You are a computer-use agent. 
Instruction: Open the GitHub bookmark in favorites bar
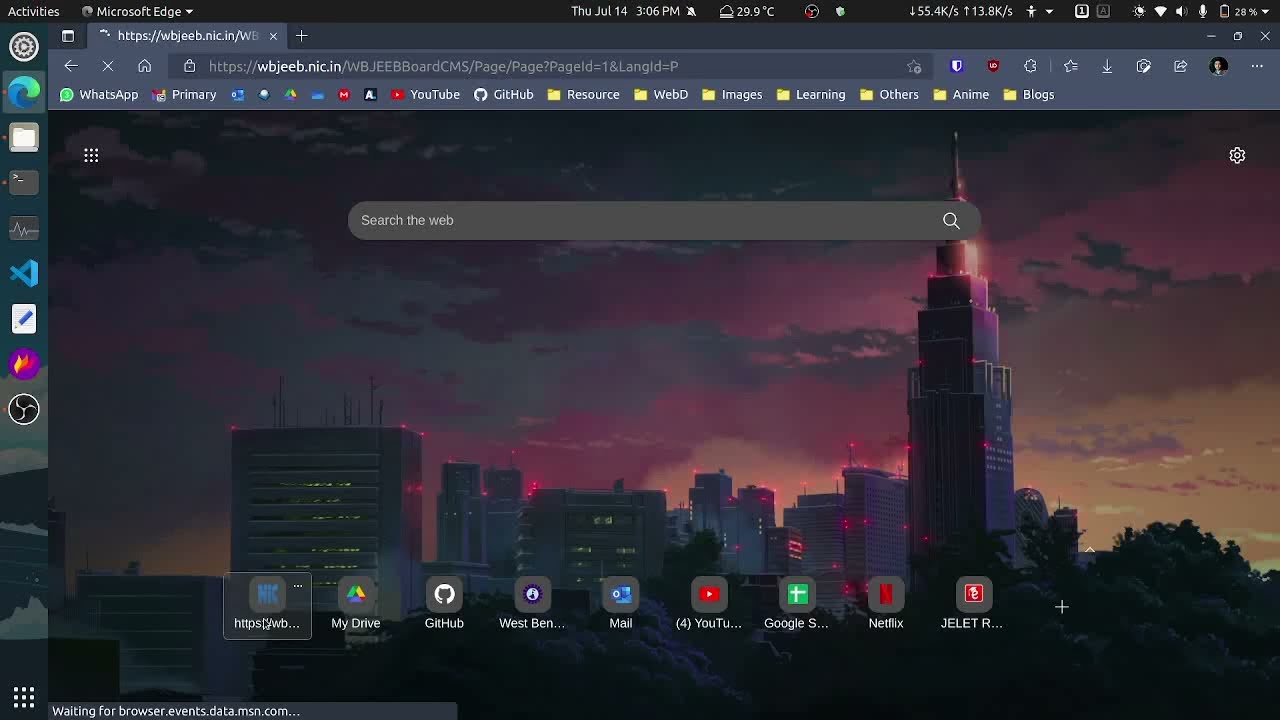click(x=504, y=95)
